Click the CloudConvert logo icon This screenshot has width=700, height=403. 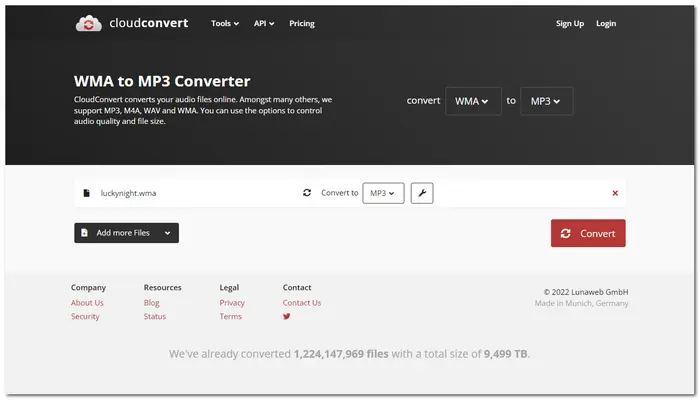click(88, 23)
